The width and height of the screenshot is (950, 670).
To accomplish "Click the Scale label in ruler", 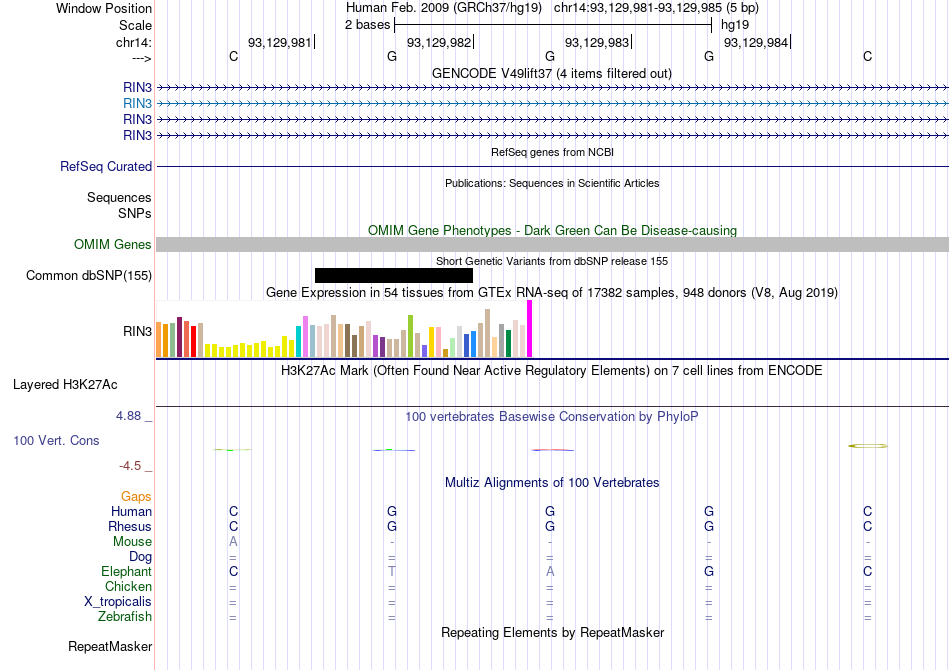I will coord(136,25).
